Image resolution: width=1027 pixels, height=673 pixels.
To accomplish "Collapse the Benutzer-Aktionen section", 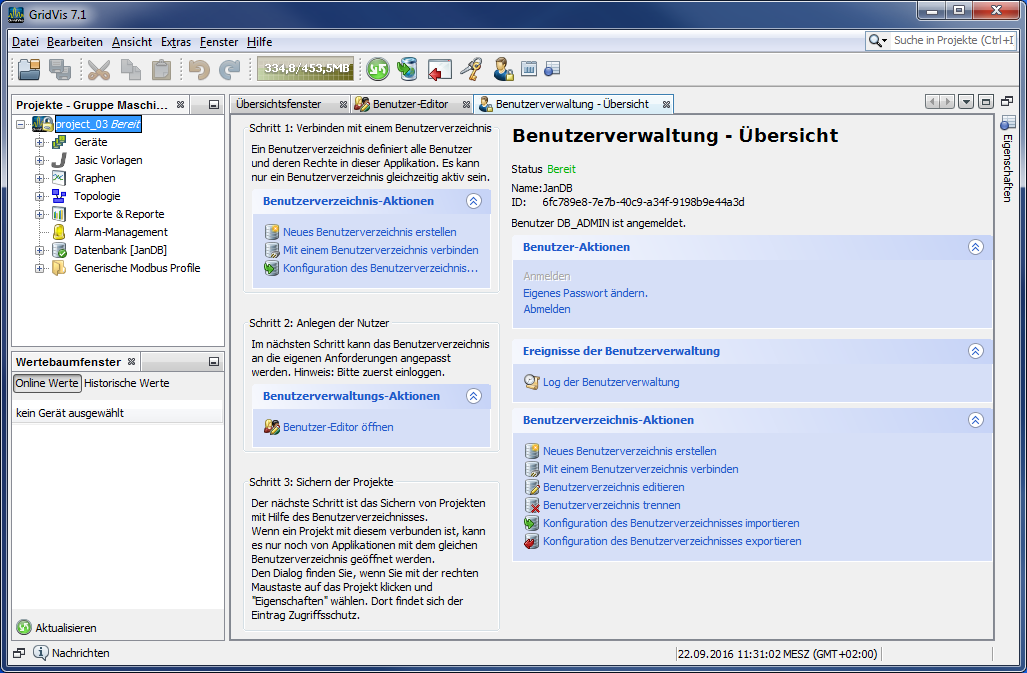I will [975, 247].
